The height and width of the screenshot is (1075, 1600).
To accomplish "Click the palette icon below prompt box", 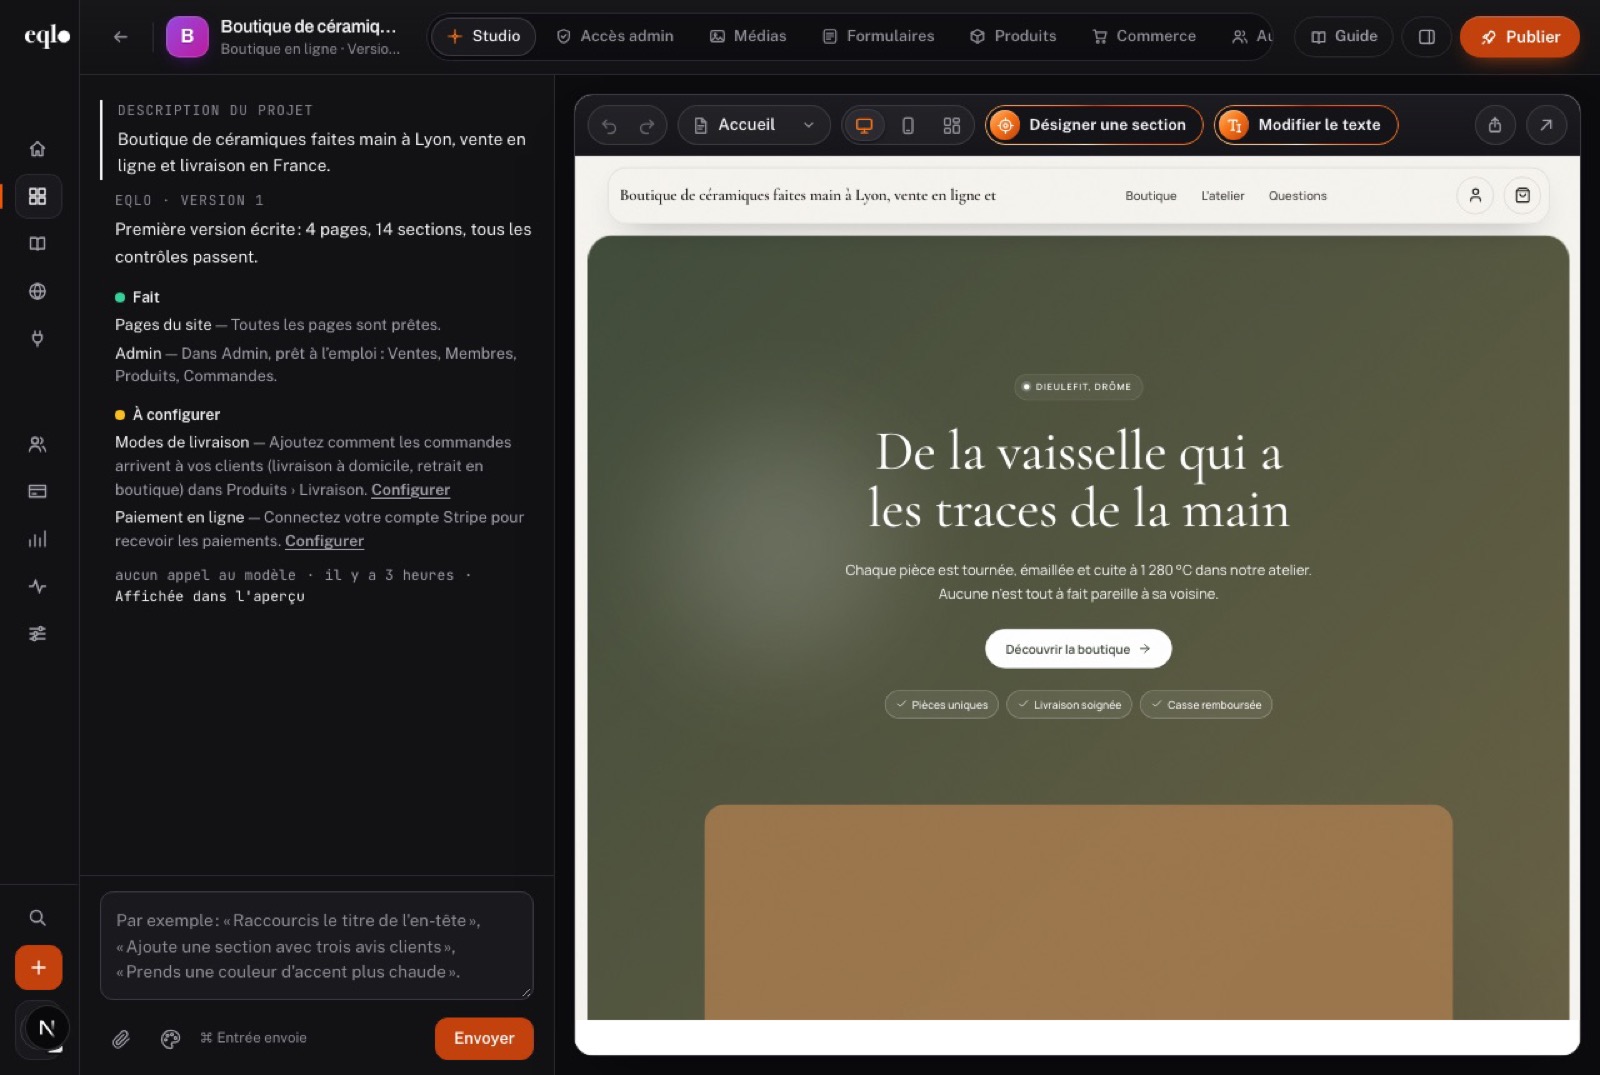I will tap(170, 1039).
